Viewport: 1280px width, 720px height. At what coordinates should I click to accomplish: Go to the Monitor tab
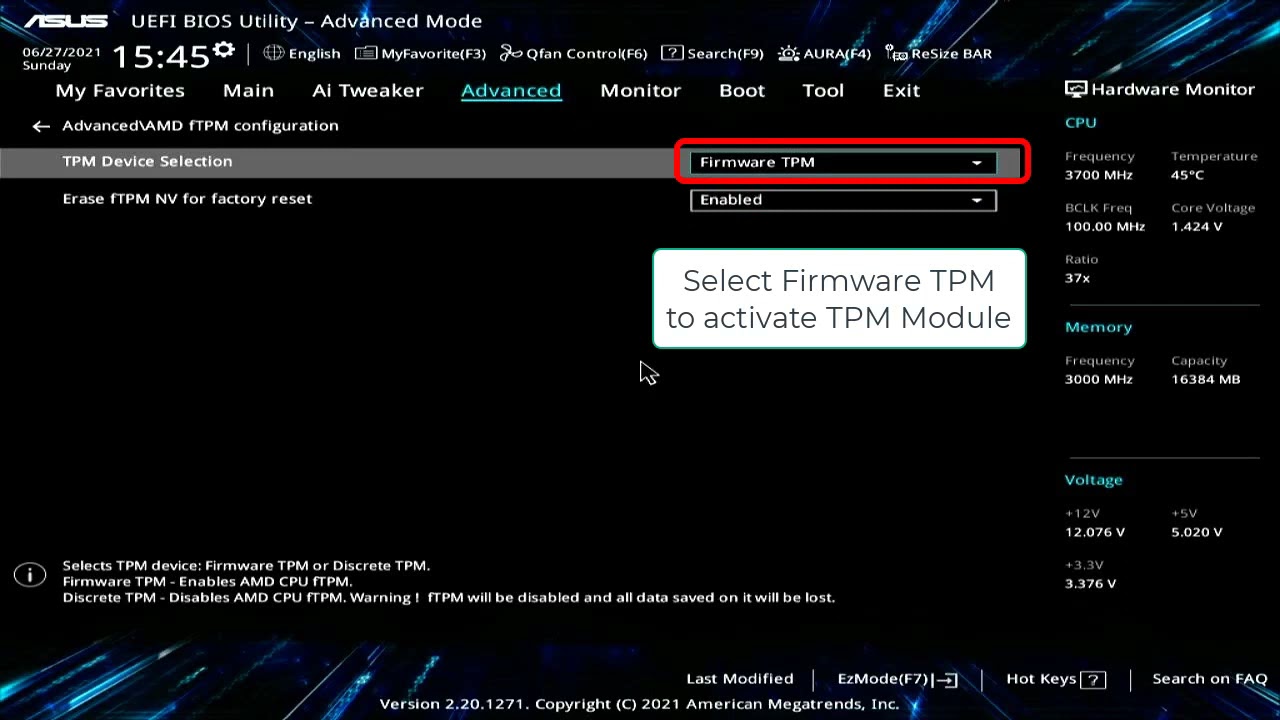point(640,90)
